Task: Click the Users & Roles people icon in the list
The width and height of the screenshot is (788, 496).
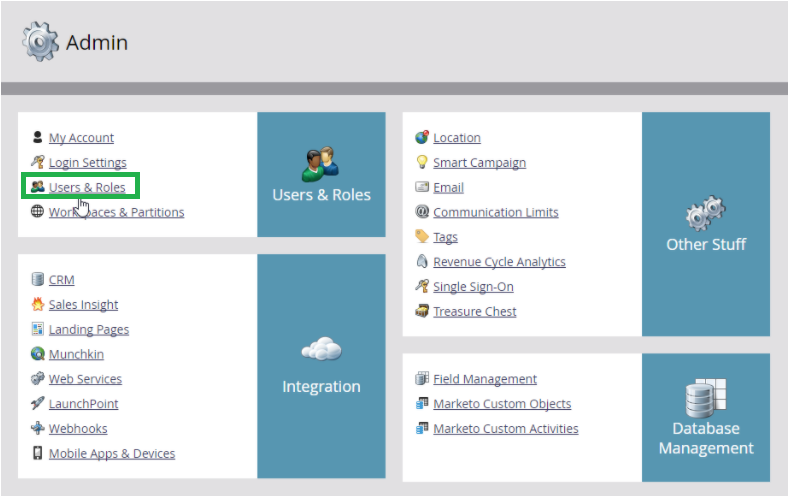Action: coord(37,187)
